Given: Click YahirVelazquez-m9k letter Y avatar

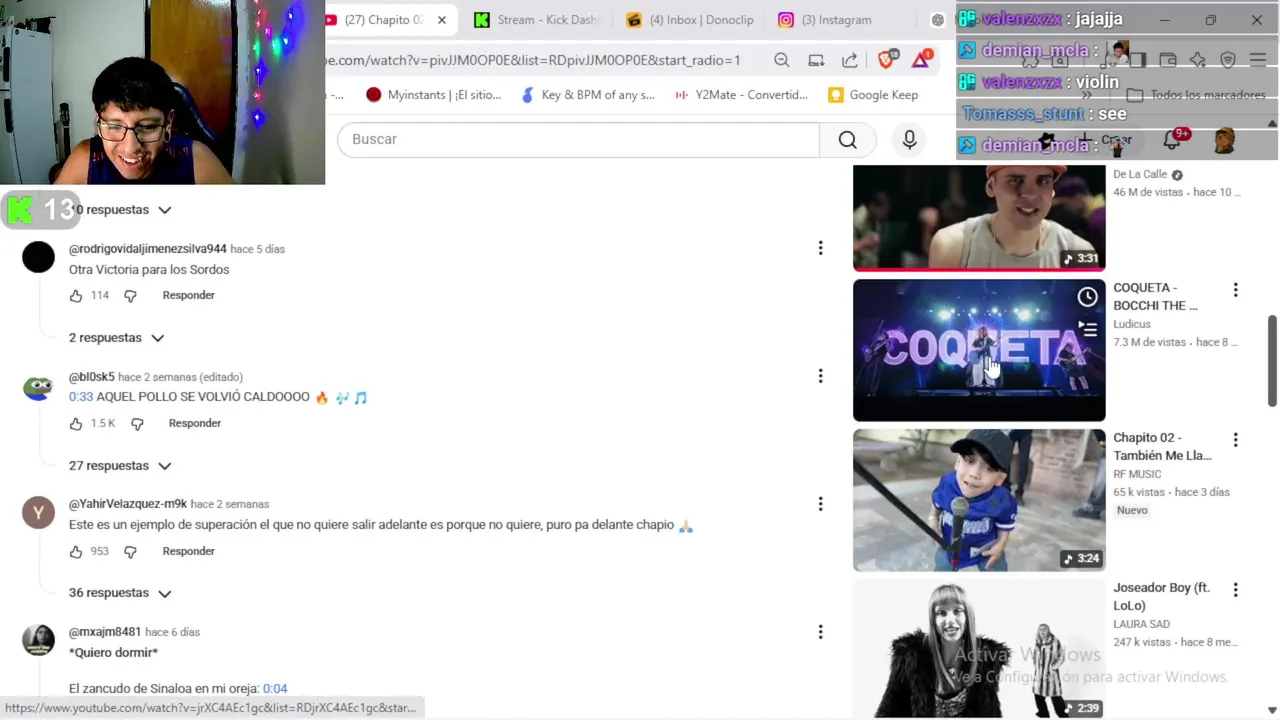Looking at the screenshot, I should coord(38,513).
